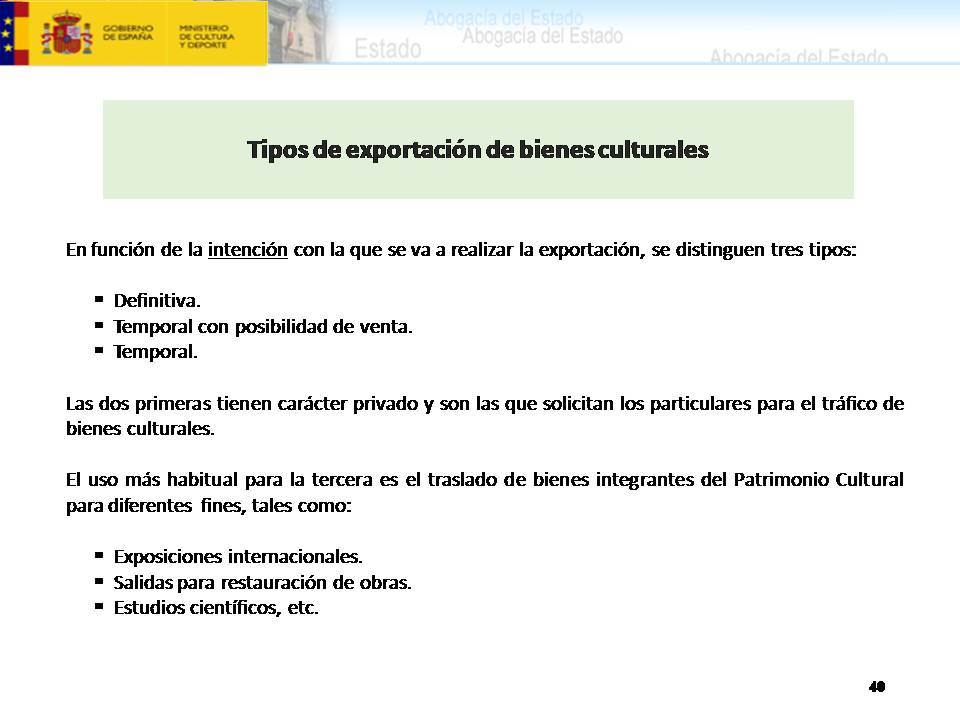The width and height of the screenshot is (960, 720).
Task: Click the underlined word intención
Action: (x=247, y=250)
